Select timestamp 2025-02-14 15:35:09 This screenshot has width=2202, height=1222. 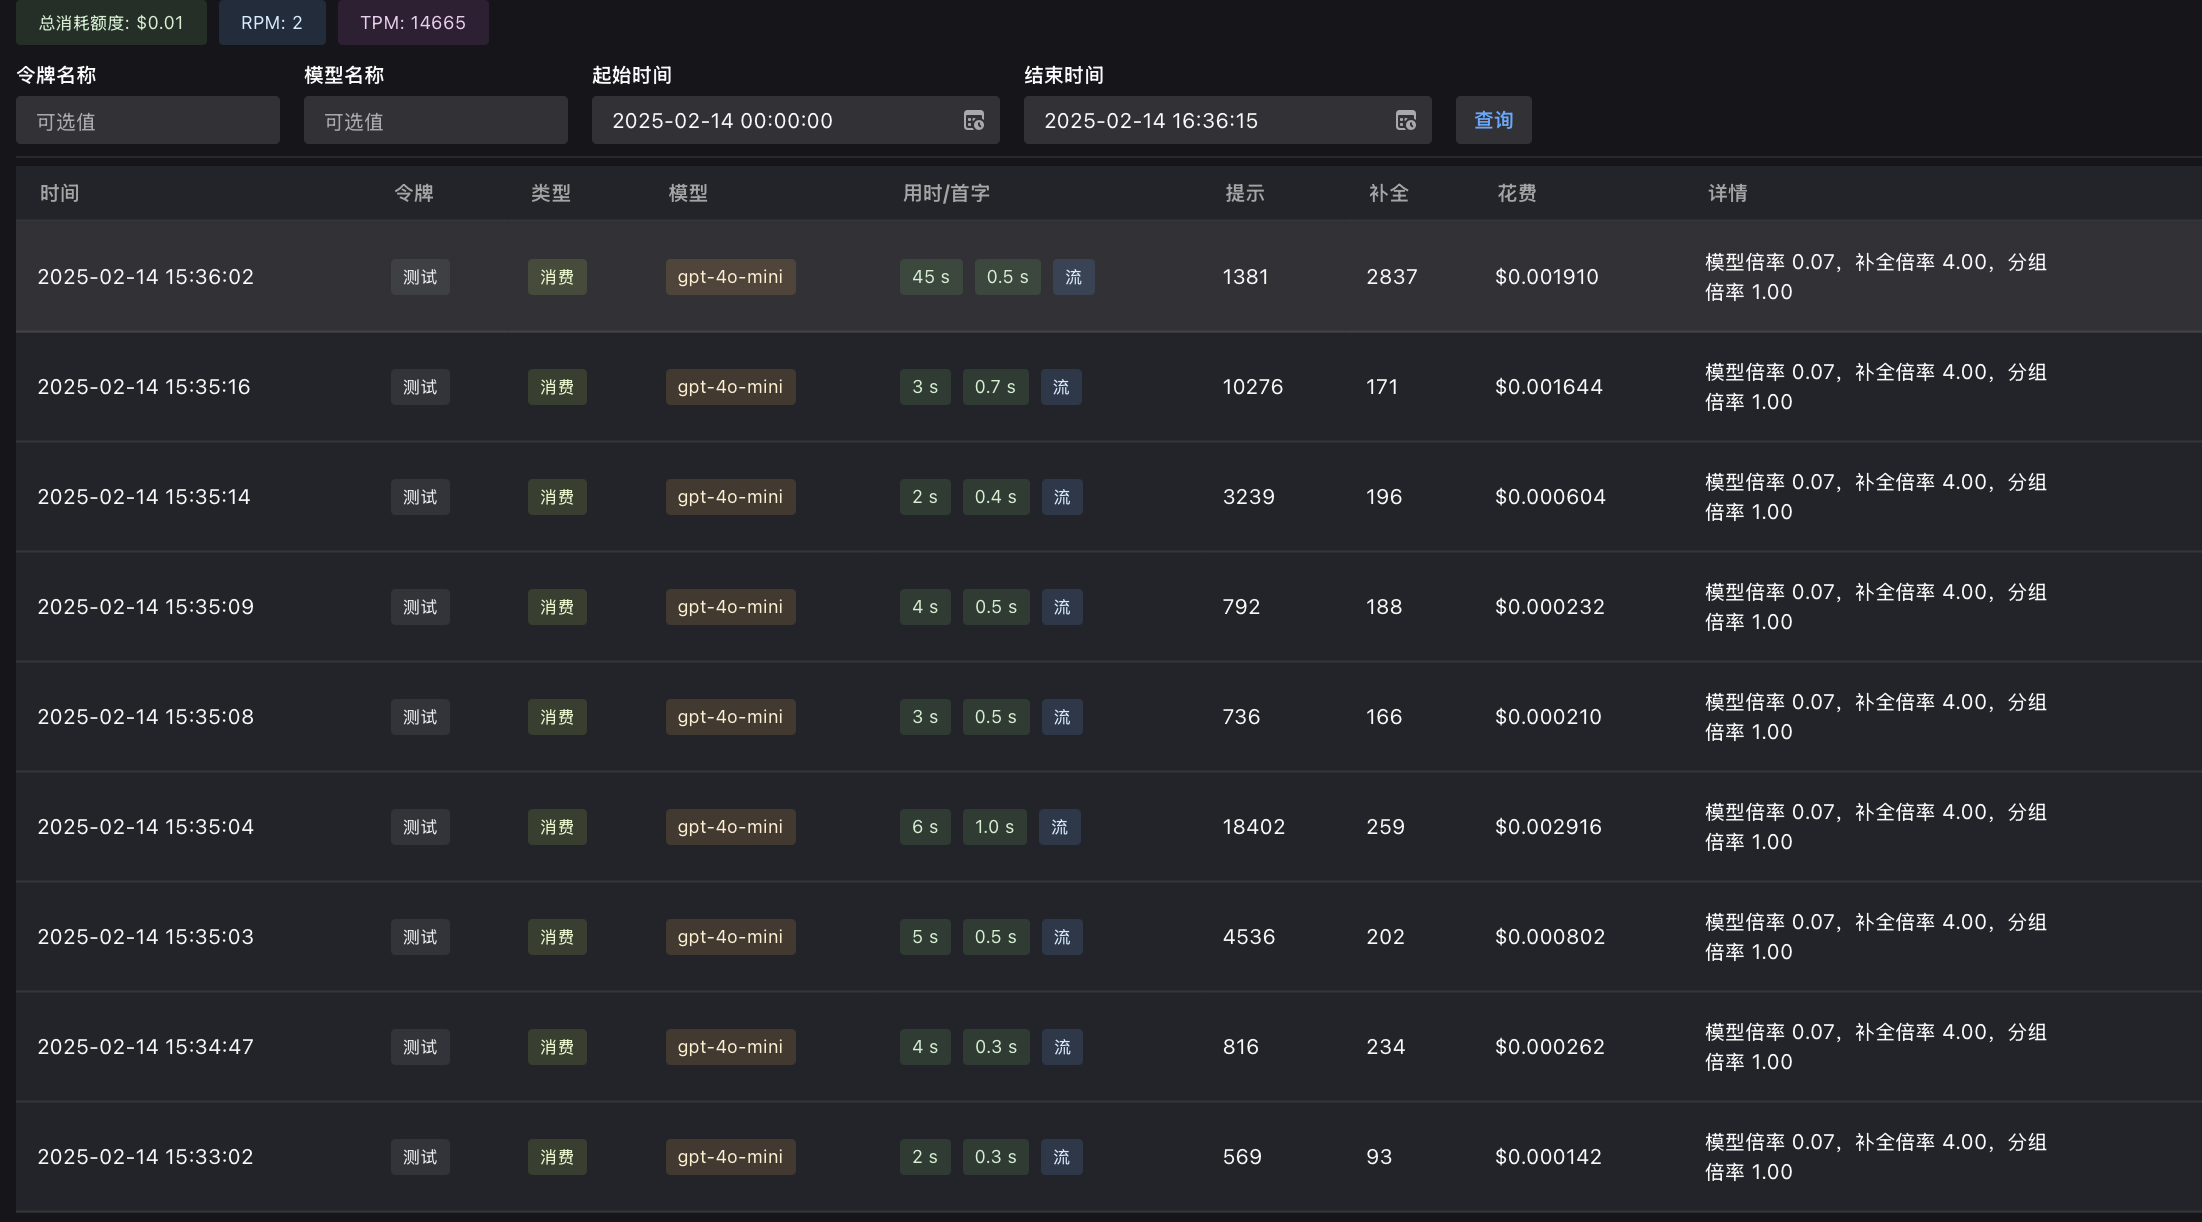pyautogui.click(x=146, y=607)
